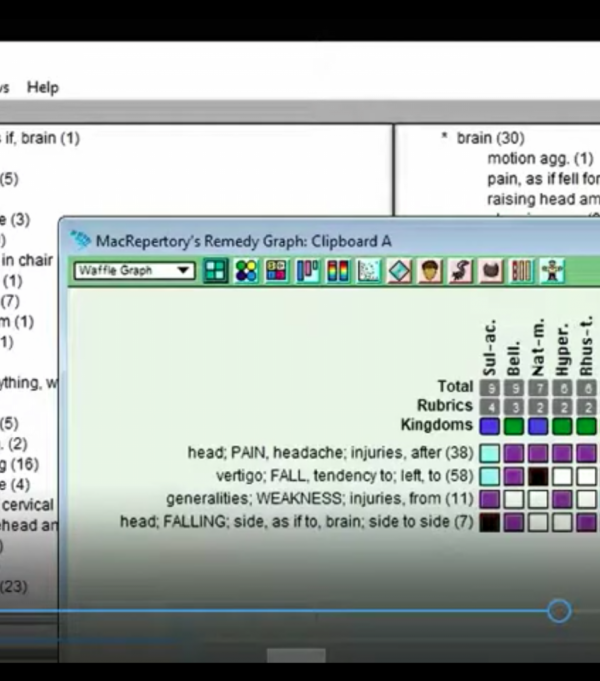Select the red vertical bars graph icon

[521, 271]
